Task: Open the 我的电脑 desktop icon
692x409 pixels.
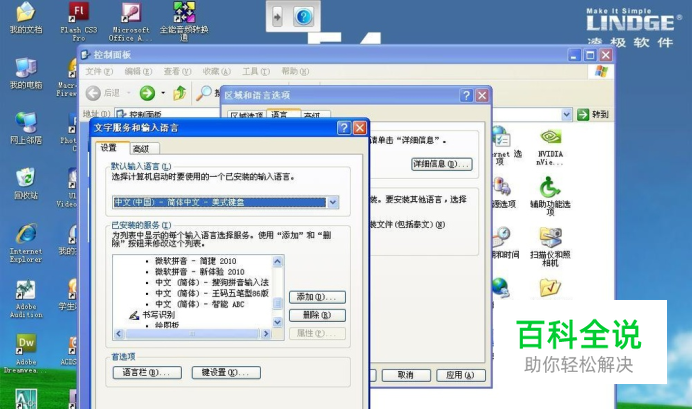Action: (26, 73)
